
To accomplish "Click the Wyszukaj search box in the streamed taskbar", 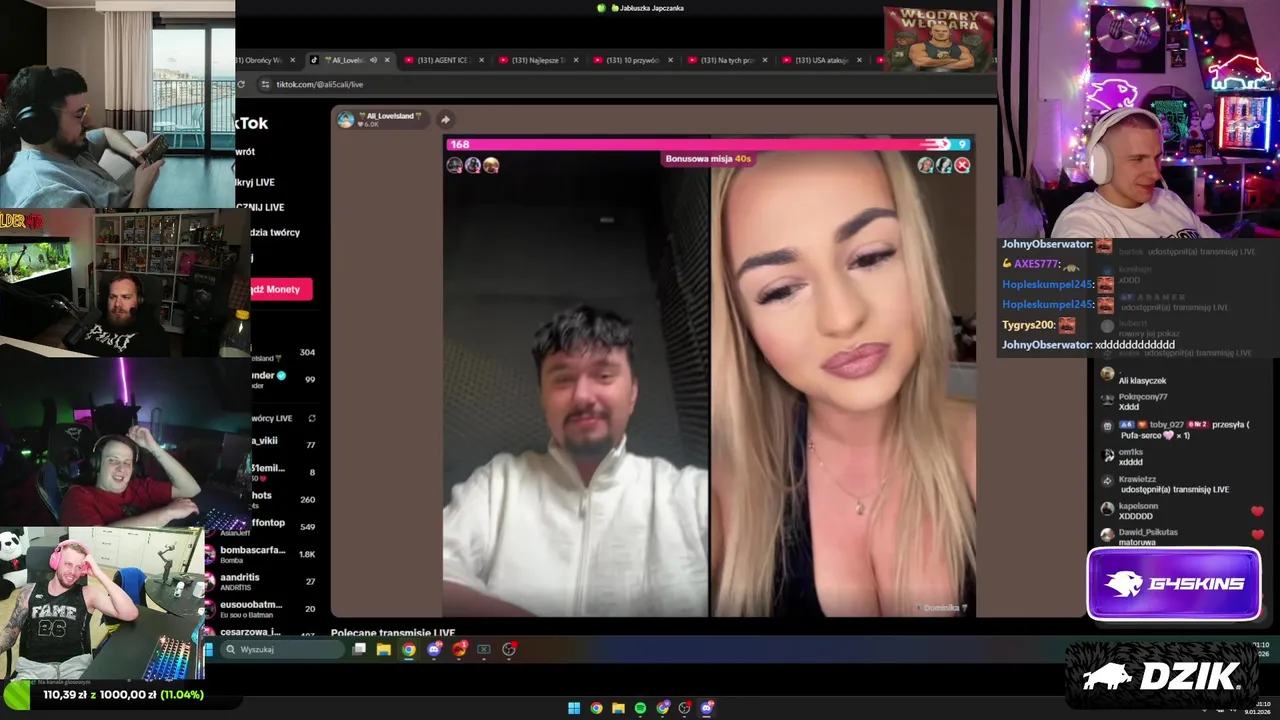I will [x=282, y=649].
